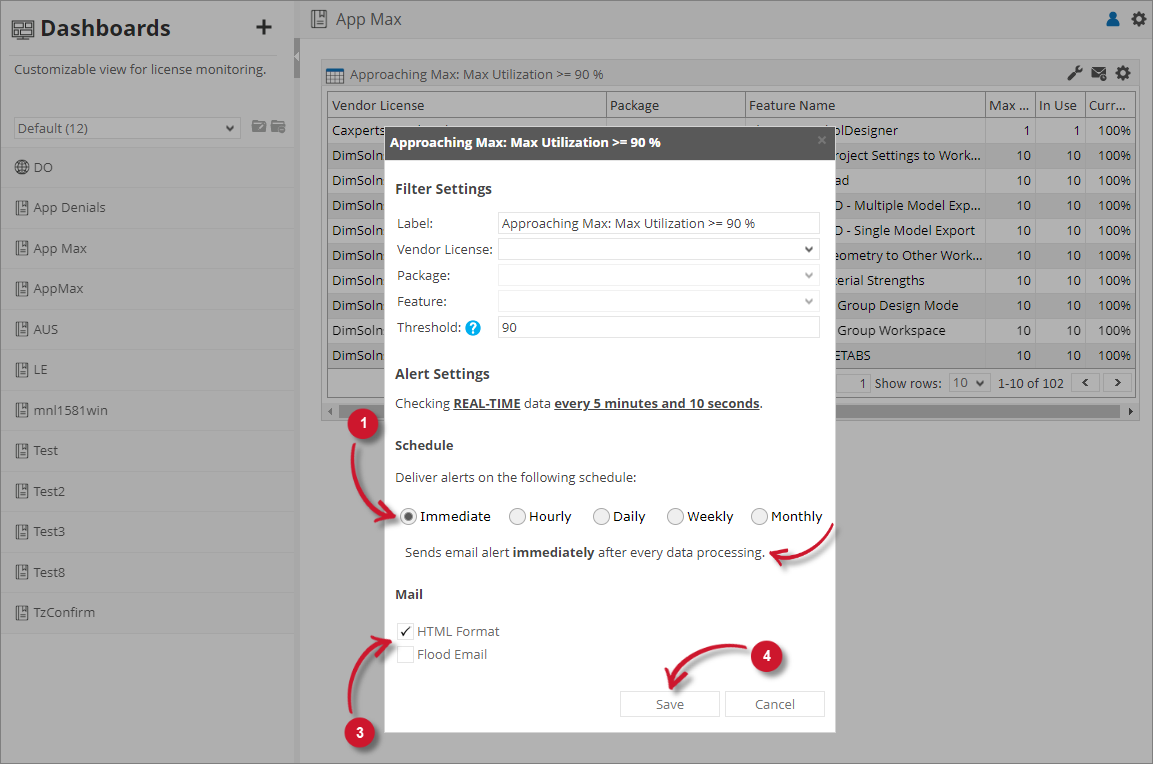Open the Test3 dashboard
Viewport: 1153px width, 764px height.
coord(147,532)
